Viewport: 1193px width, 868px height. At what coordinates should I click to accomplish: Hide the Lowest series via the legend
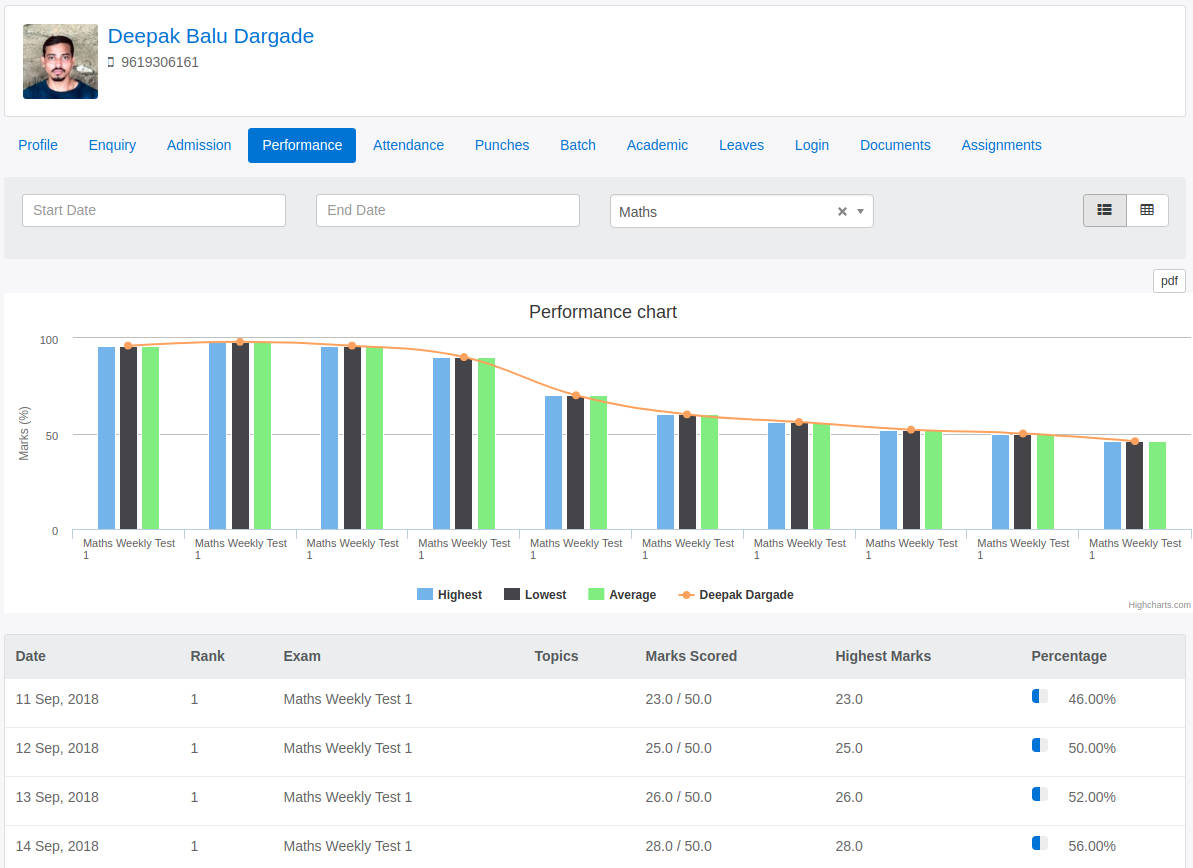(534, 594)
